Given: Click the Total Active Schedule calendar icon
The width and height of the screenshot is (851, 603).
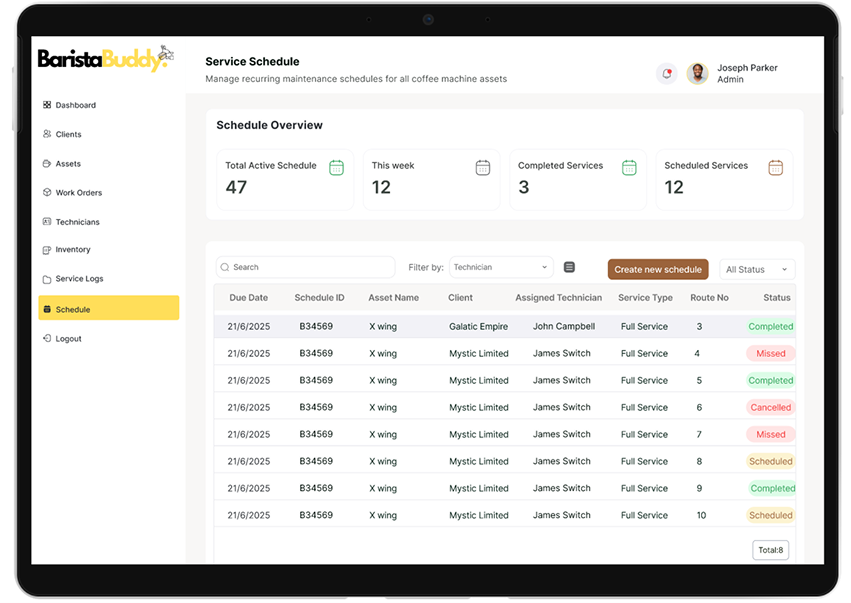Looking at the screenshot, I should coord(337,167).
